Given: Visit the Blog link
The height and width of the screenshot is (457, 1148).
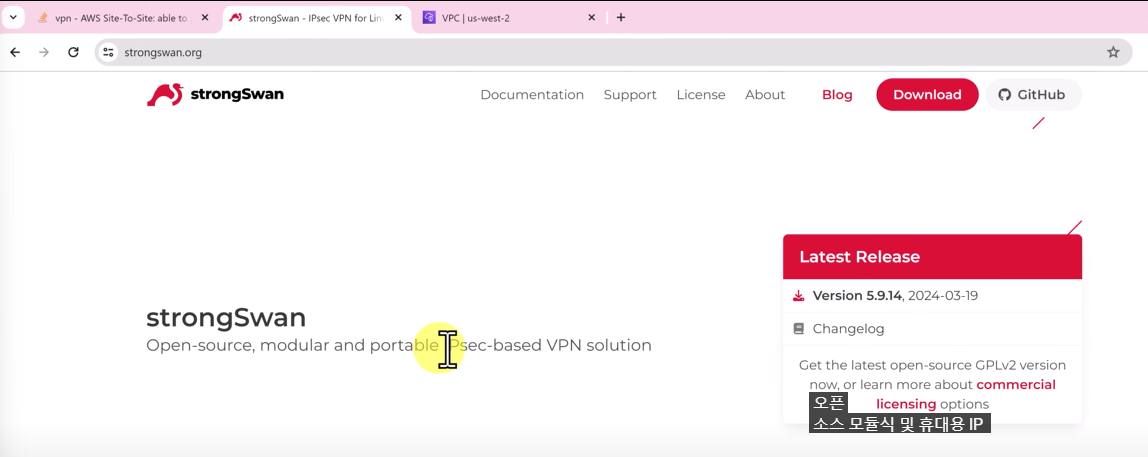Looking at the screenshot, I should 837,94.
